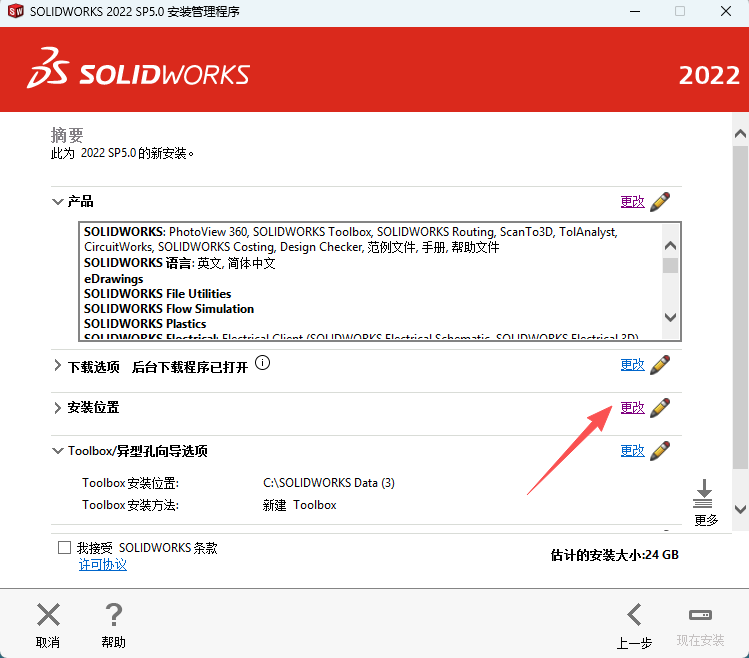Click the pencil icon in the 产品 row
749x658 pixels.
660,202
